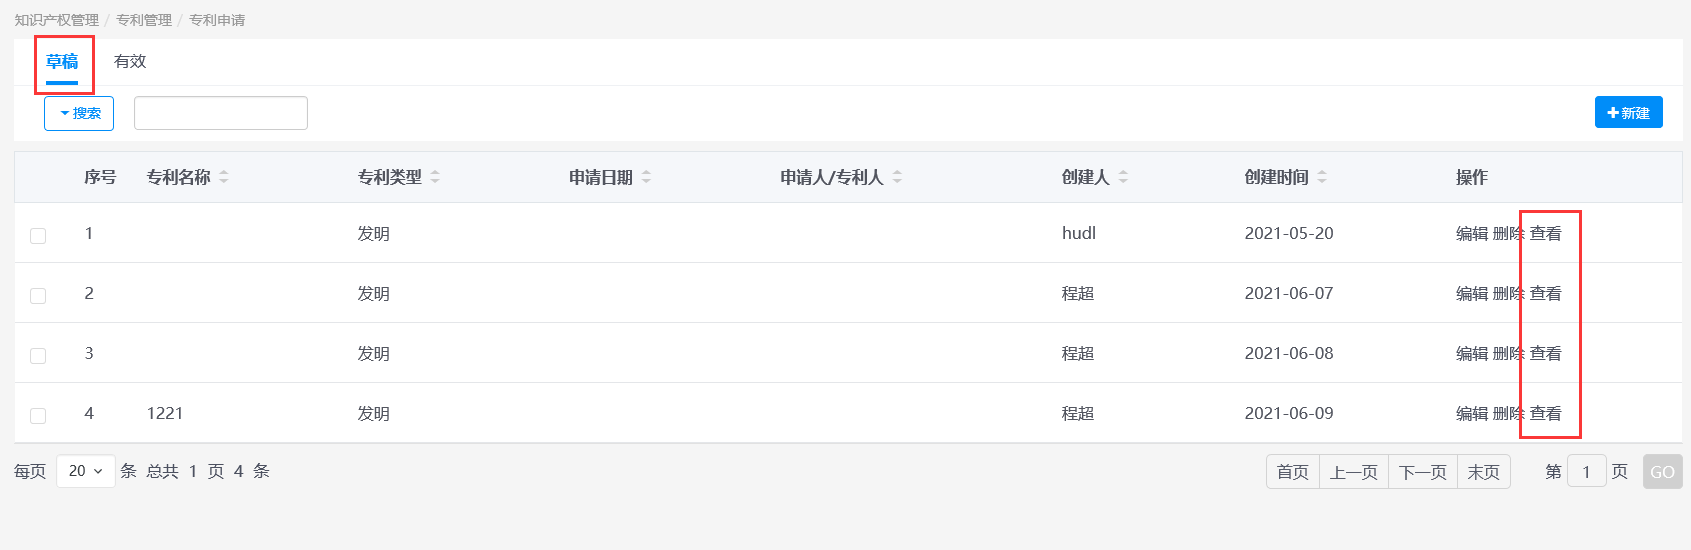Select the 草稿 tab

[x=62, y=62]
